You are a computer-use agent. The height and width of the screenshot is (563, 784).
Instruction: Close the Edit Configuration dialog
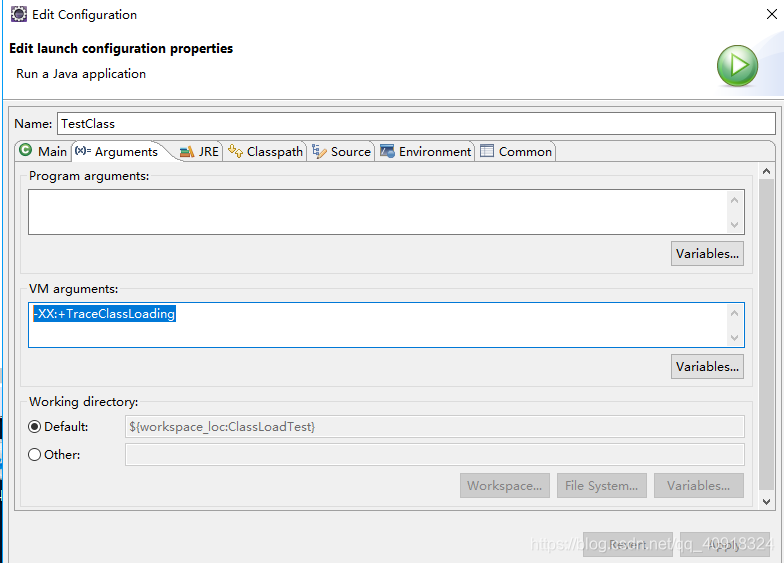coord(772,14)
